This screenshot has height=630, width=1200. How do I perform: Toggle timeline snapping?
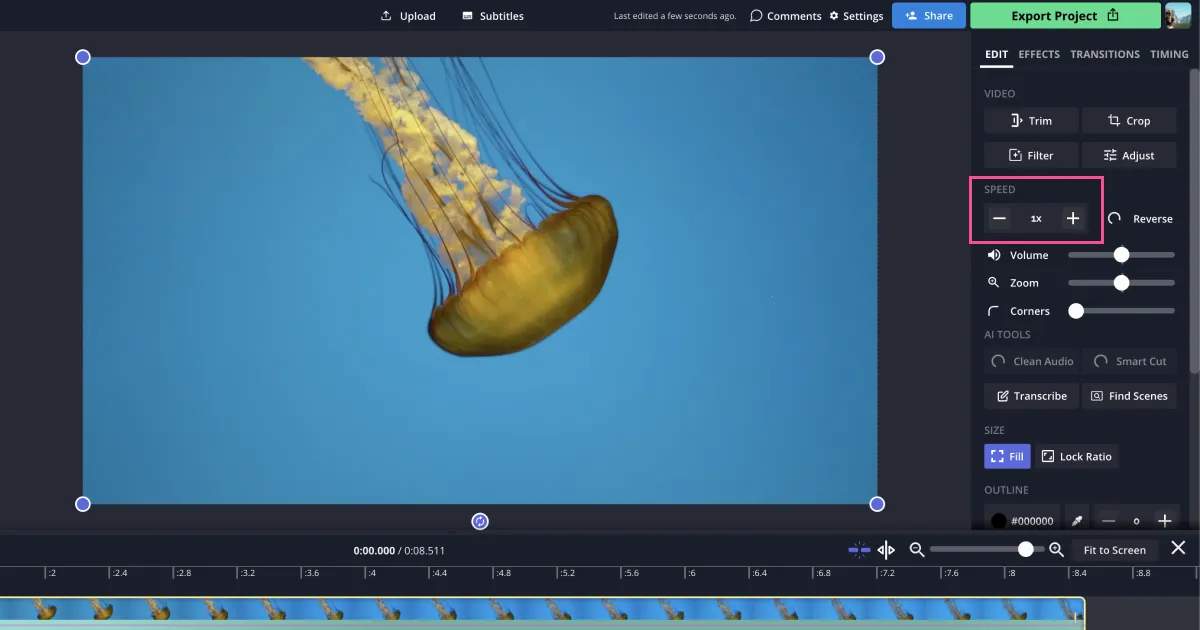859,549
